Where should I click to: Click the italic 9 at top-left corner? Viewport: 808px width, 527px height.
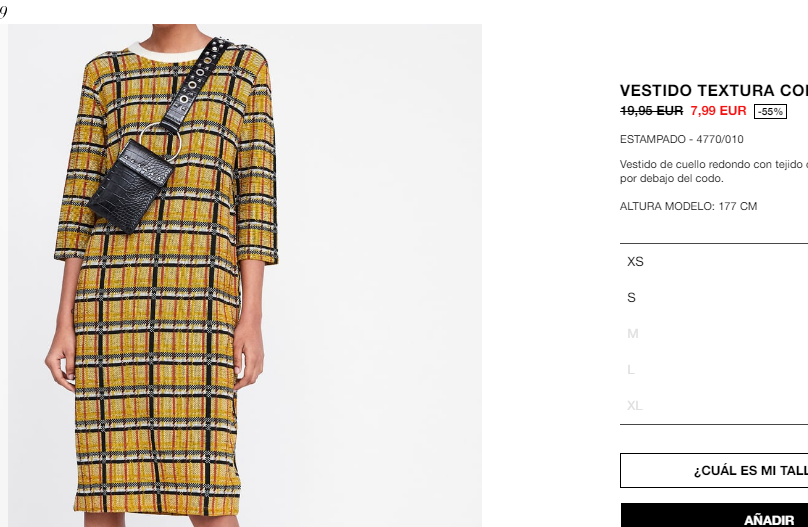point(3,11)
